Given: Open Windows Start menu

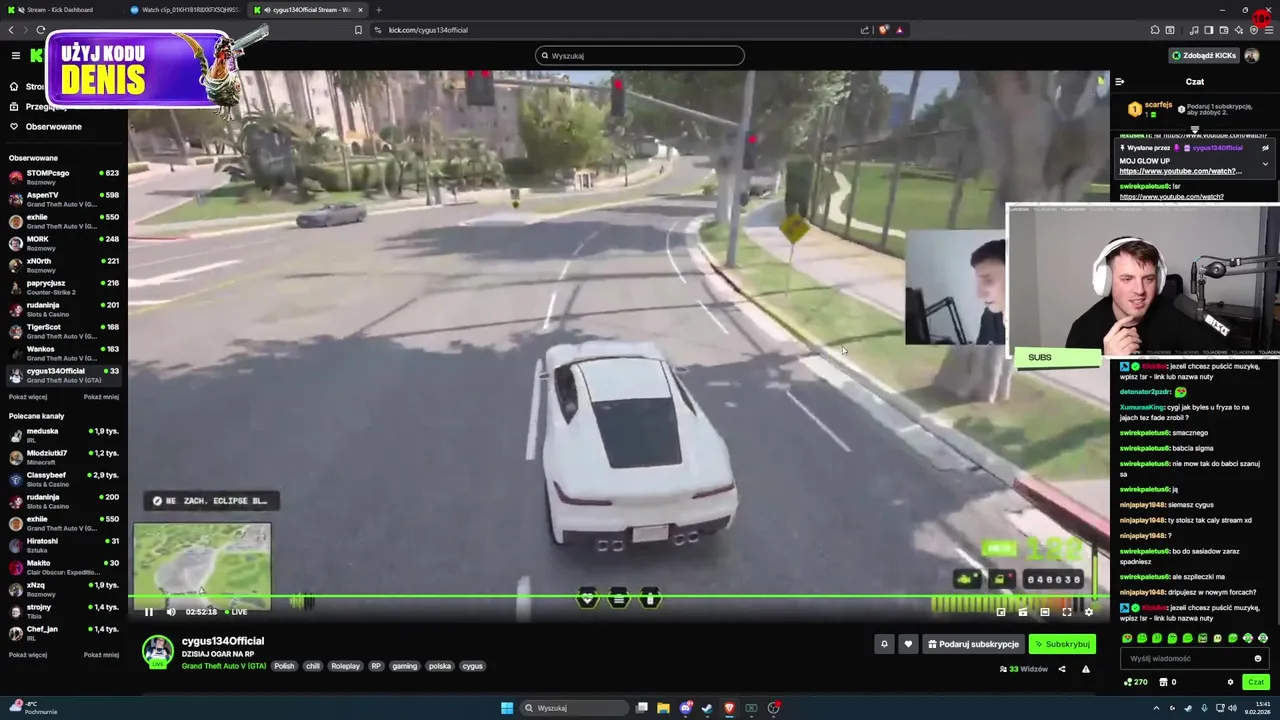Looking at the screenshot, I should click(507, 708).
